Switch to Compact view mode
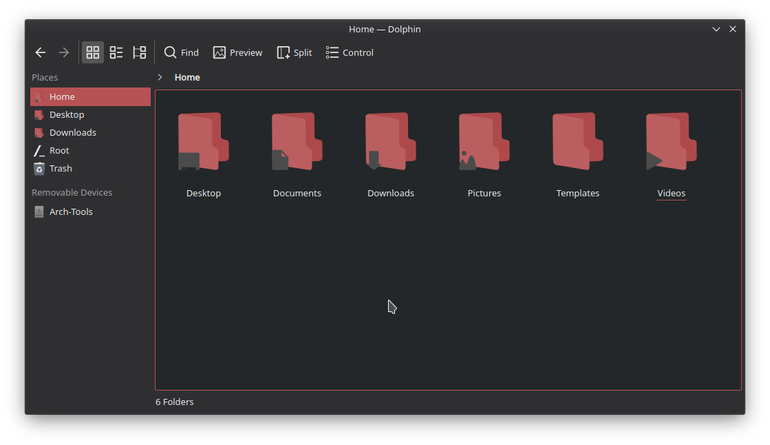 (116, 53)
